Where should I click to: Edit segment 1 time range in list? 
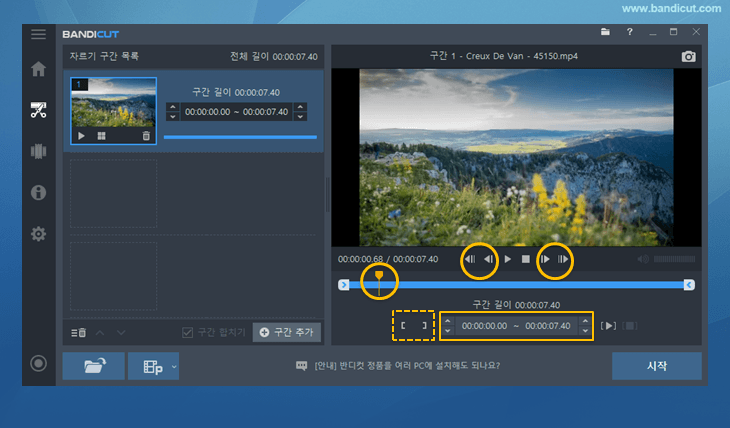237,112
